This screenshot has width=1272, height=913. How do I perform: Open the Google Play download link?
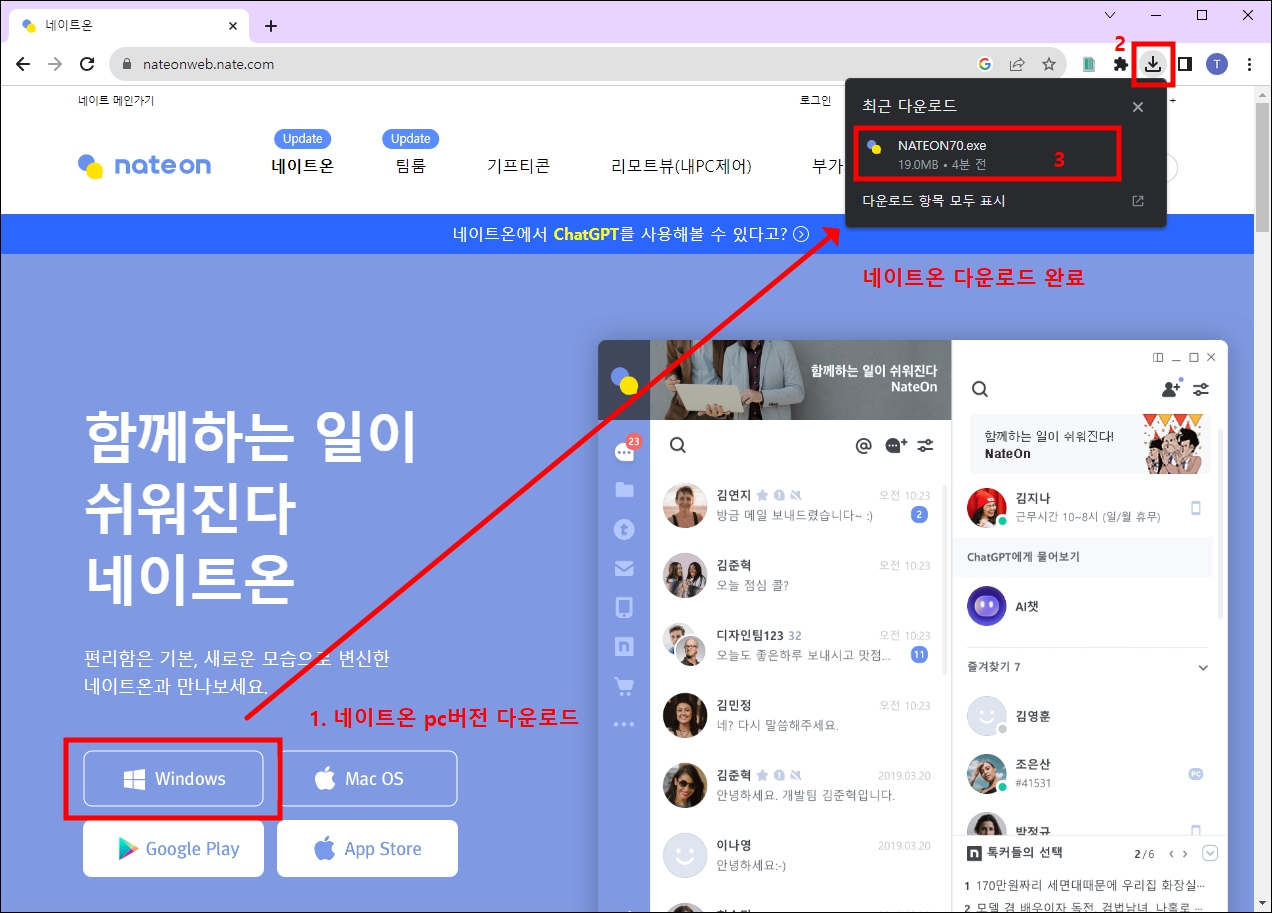pos(173,848)
